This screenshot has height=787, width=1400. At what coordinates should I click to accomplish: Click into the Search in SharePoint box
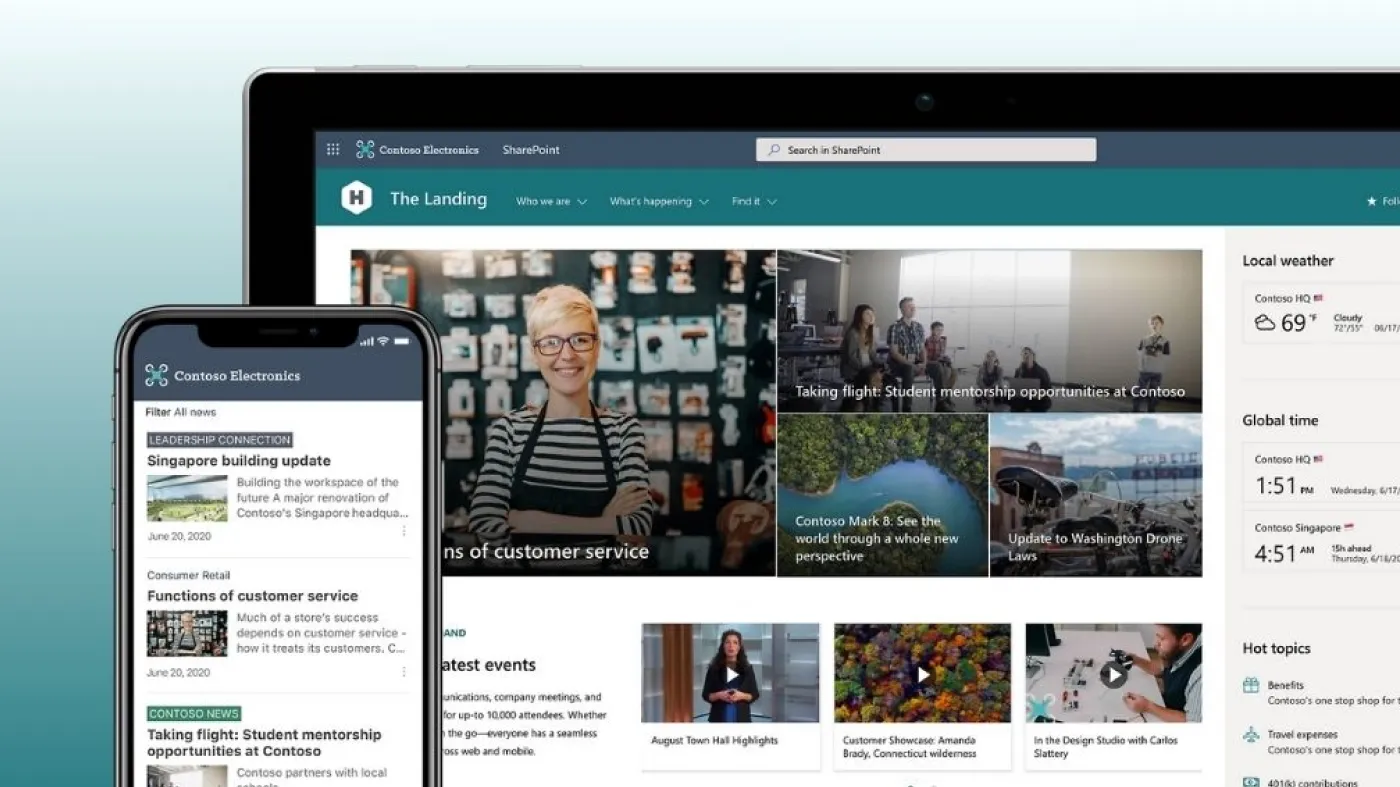pos(926,150)
